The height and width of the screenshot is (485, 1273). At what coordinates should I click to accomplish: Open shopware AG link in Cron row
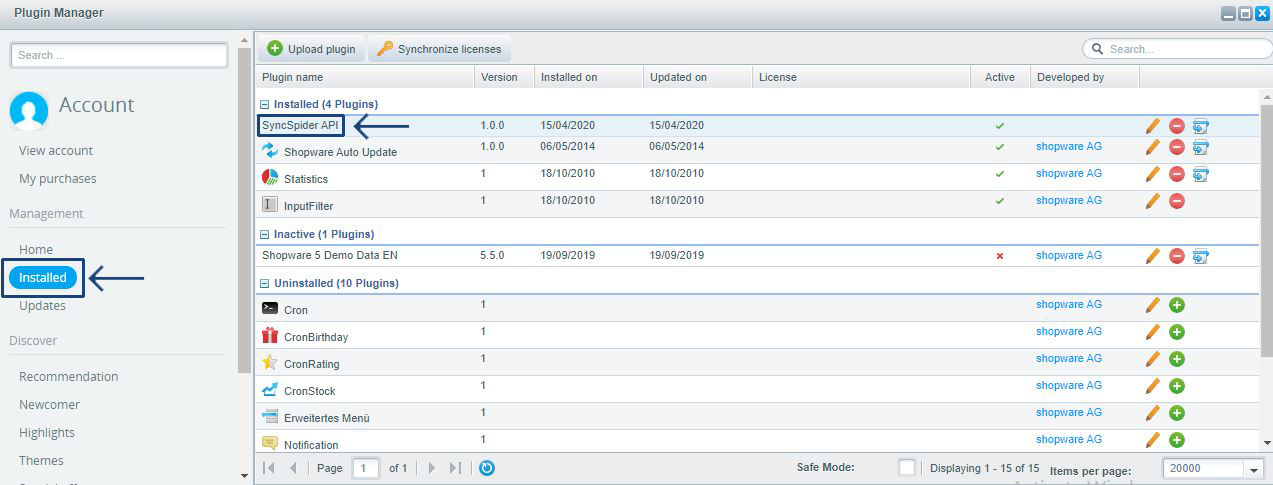coord(1069,305)
